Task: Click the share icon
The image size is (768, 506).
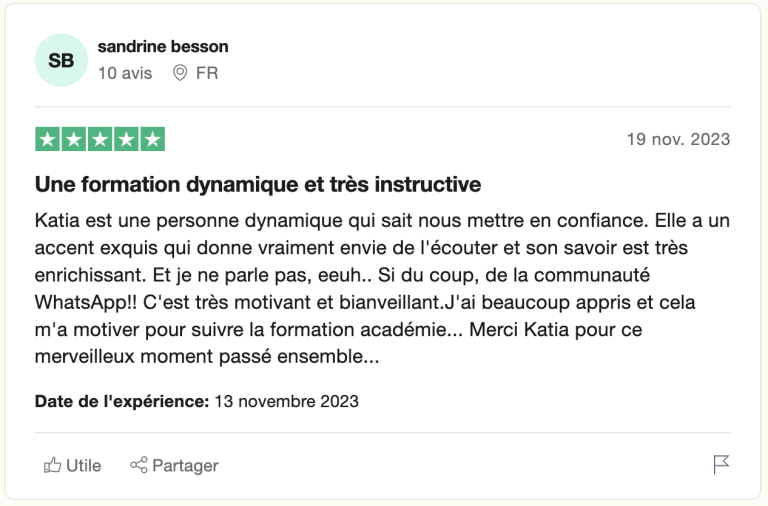Action: [x=139, y=465]
